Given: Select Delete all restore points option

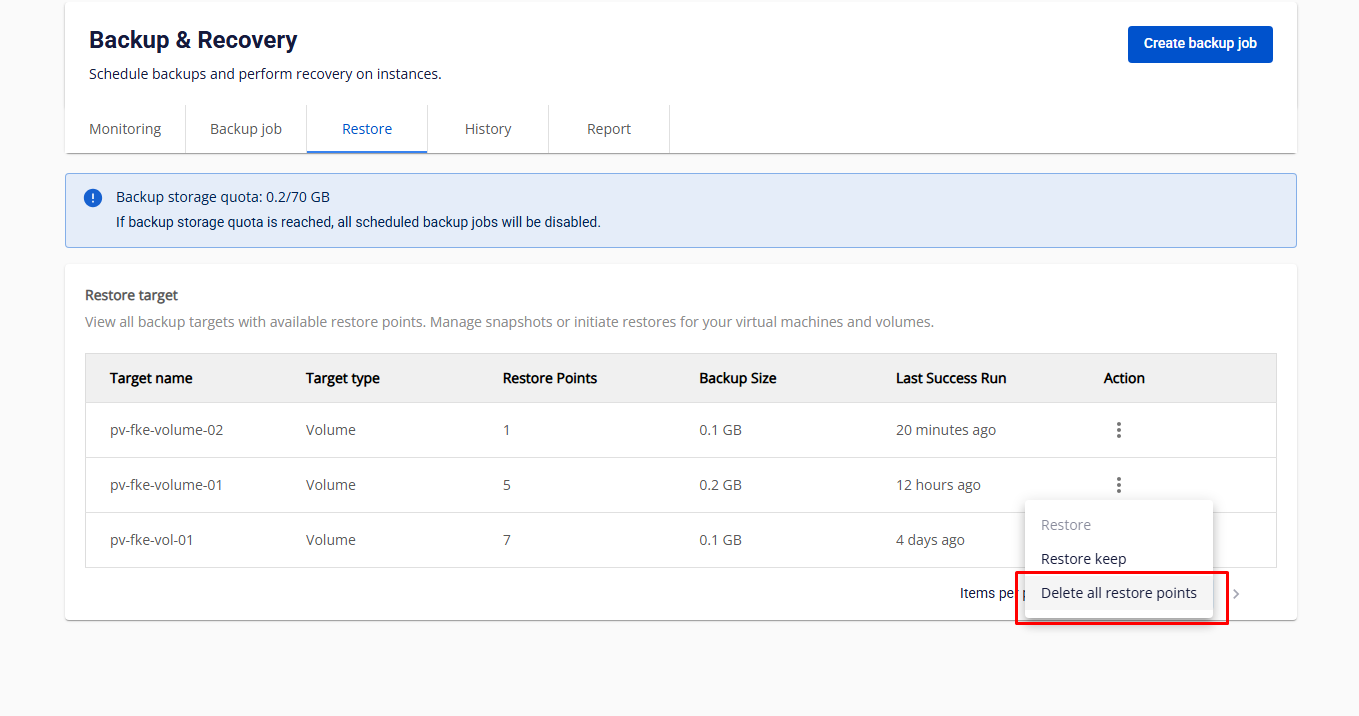Looking at the screenshot, I should pos(1118,593).
